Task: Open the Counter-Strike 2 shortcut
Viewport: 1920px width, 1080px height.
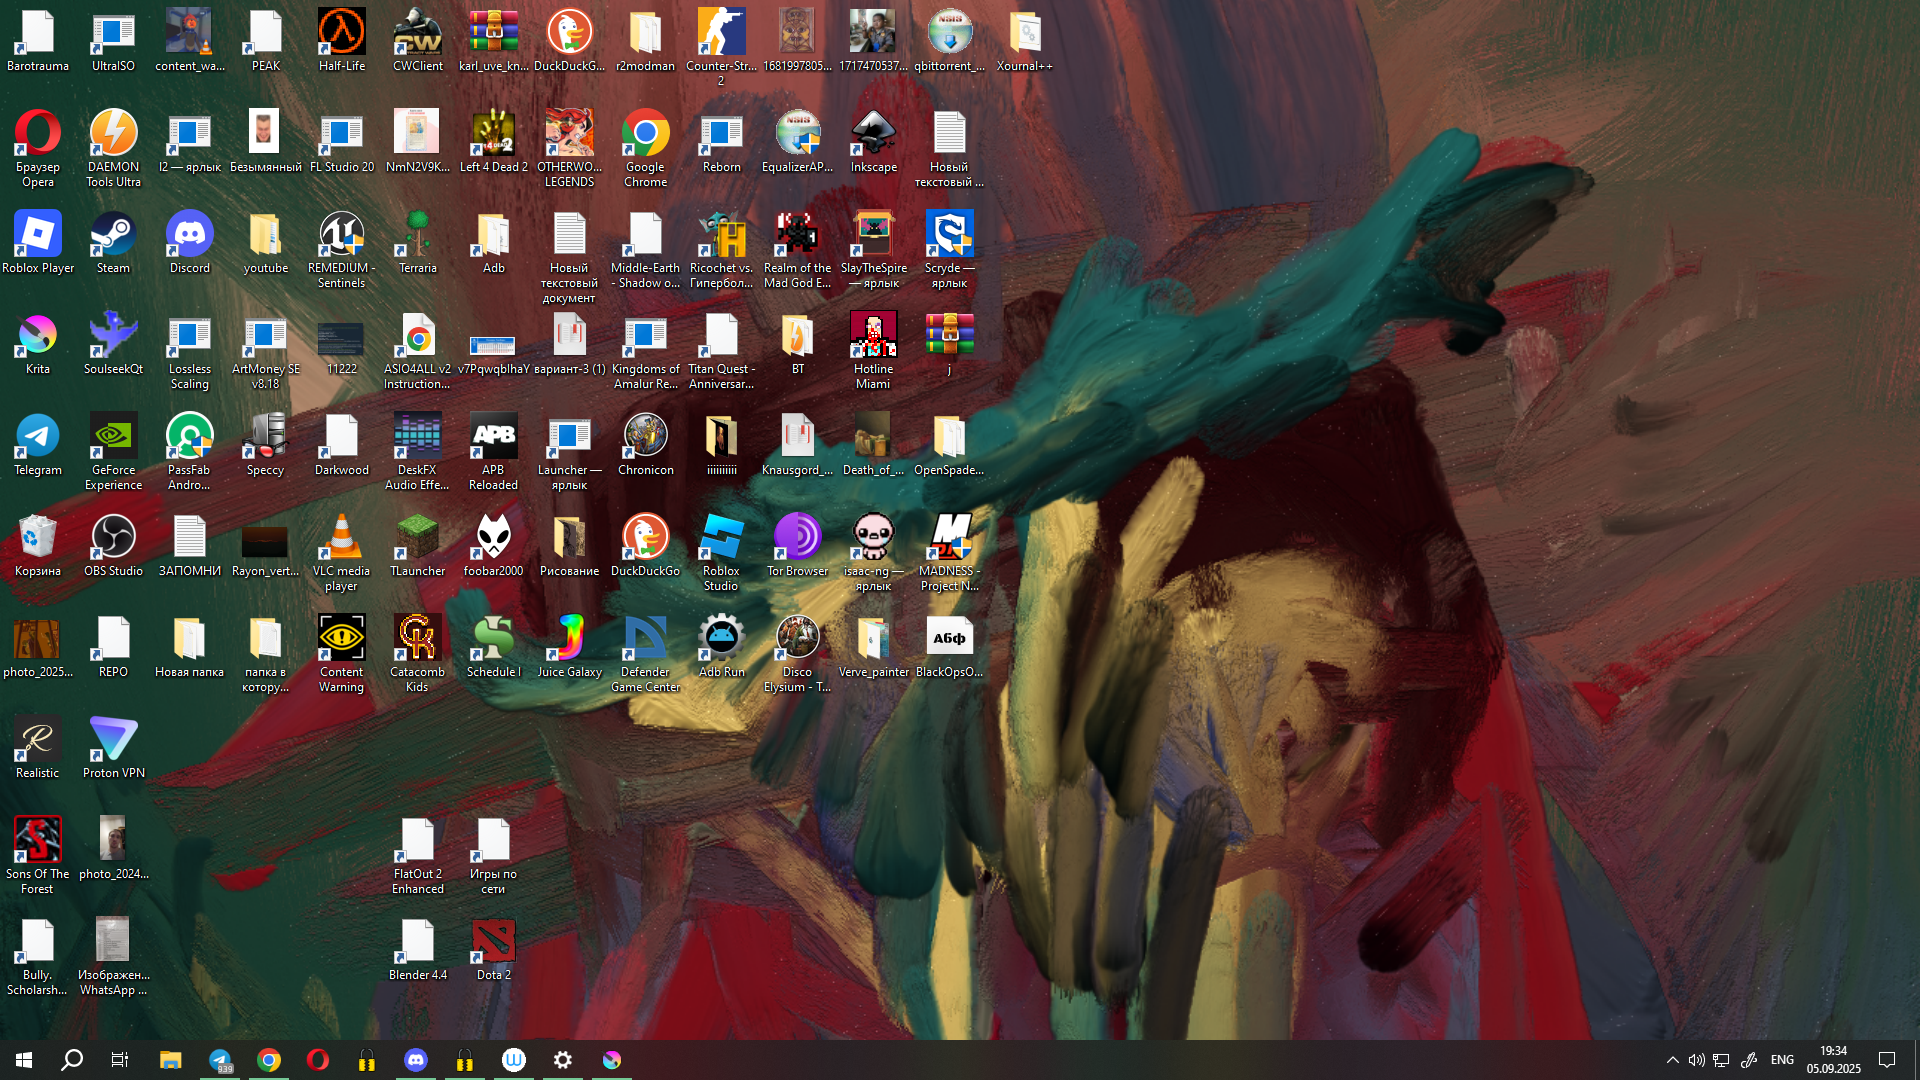Action: coord(721,48)
